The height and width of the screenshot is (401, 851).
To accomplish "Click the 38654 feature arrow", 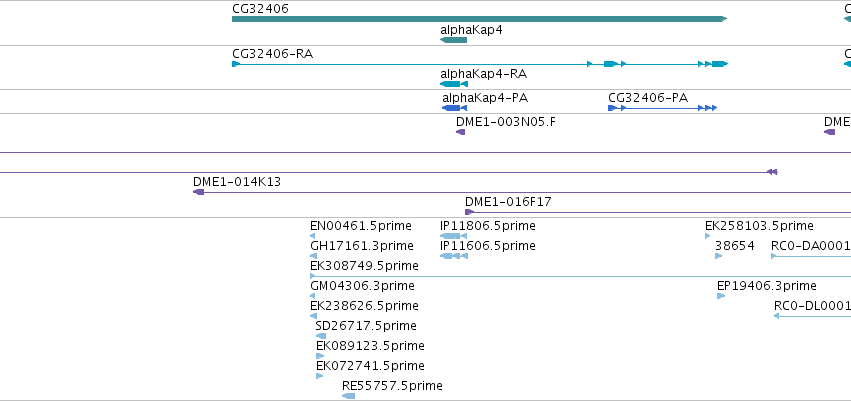I will tap(719, 256).
